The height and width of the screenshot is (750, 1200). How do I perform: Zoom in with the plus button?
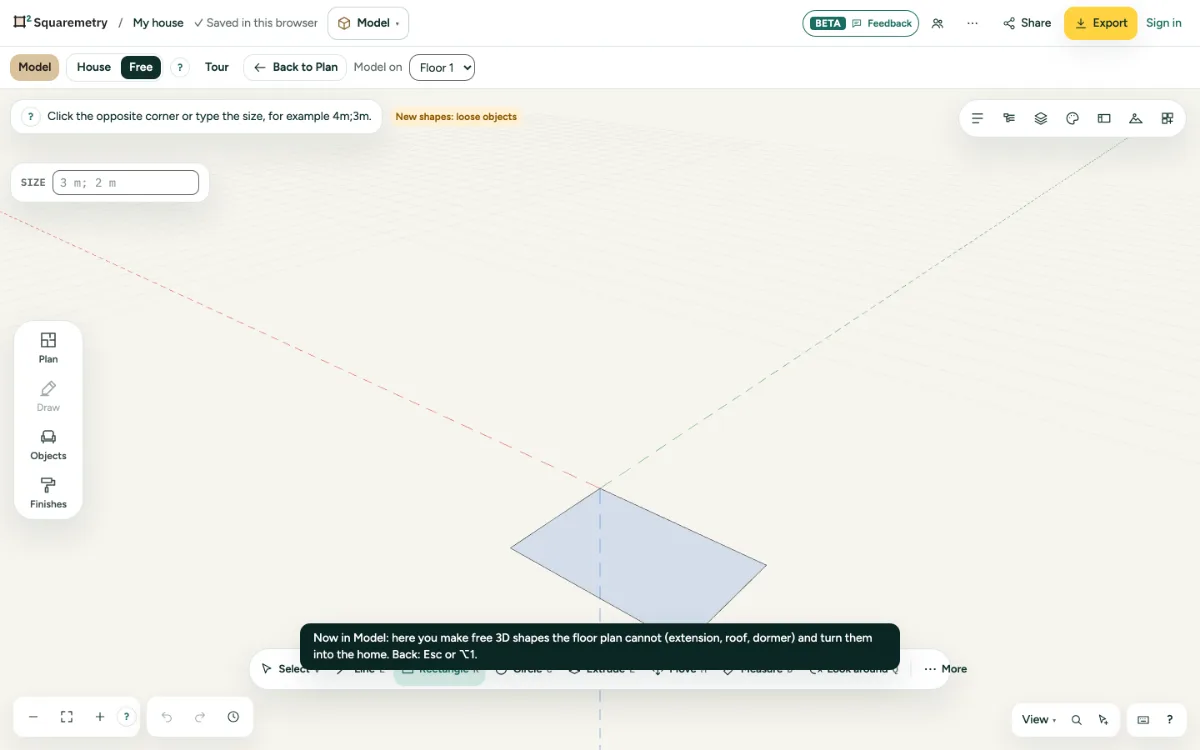tap(100, 717)
